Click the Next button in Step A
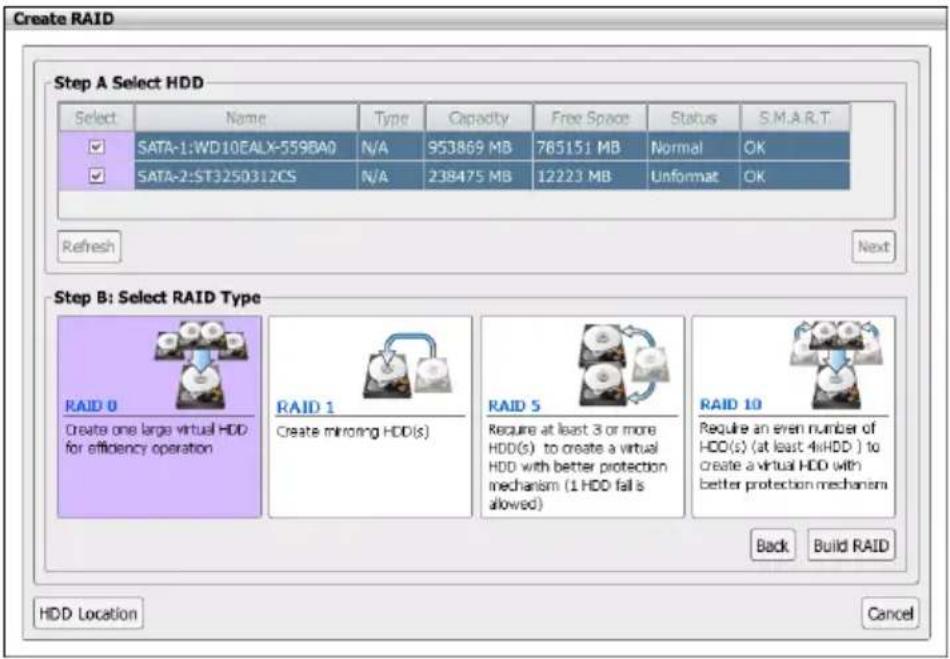 [873, 247]
